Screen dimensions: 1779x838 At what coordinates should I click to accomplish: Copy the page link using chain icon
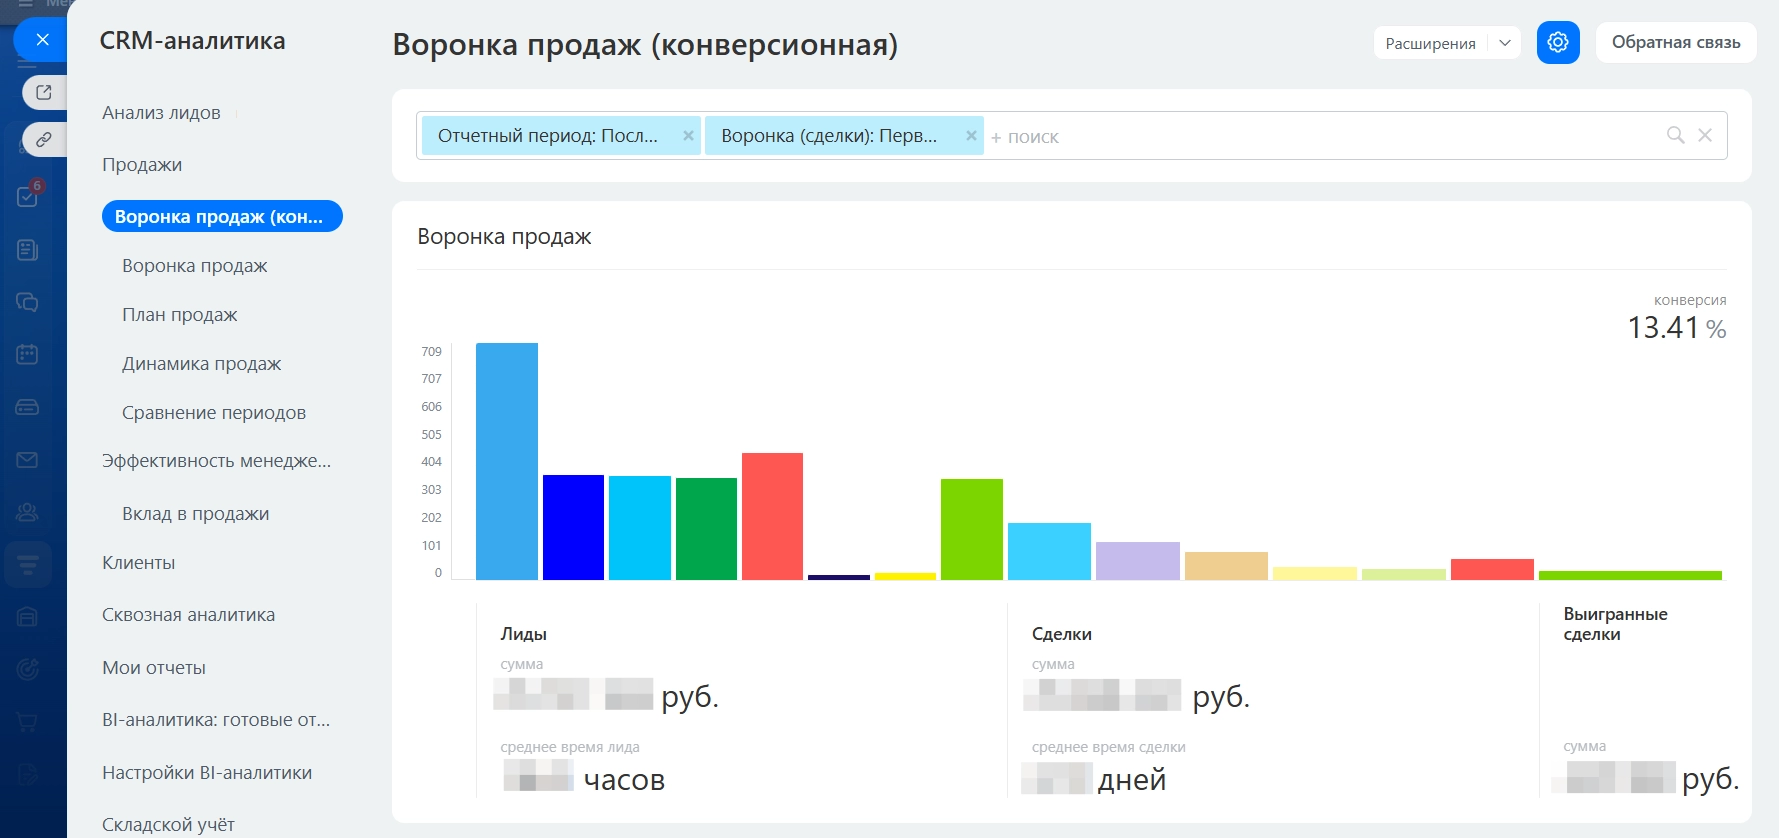click(x=44, y=139)
